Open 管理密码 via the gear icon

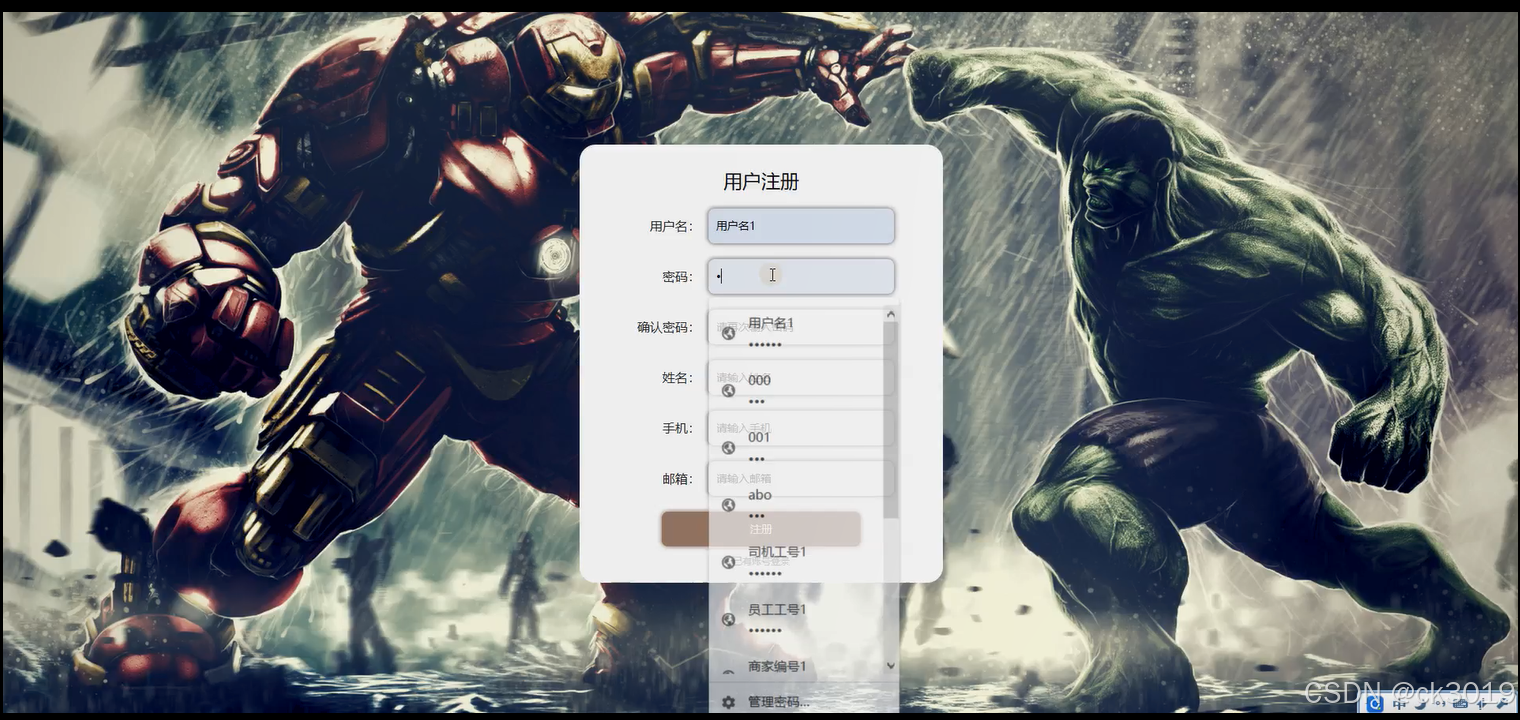[x=729, y=702]
